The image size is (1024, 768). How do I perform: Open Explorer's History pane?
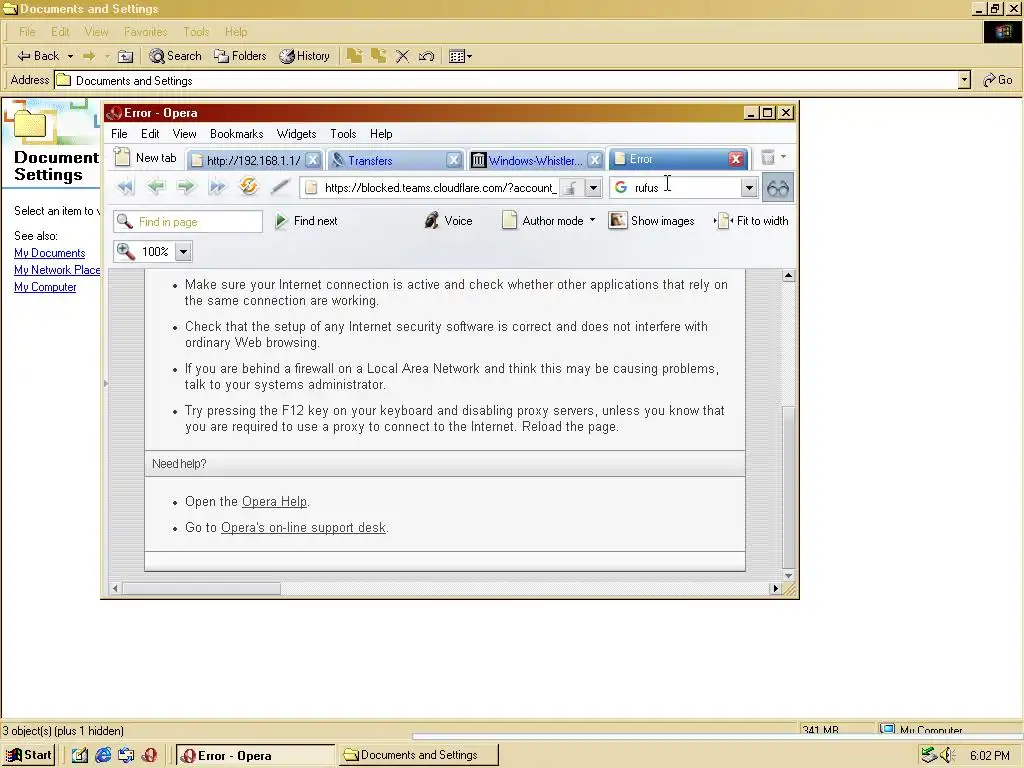304,56
